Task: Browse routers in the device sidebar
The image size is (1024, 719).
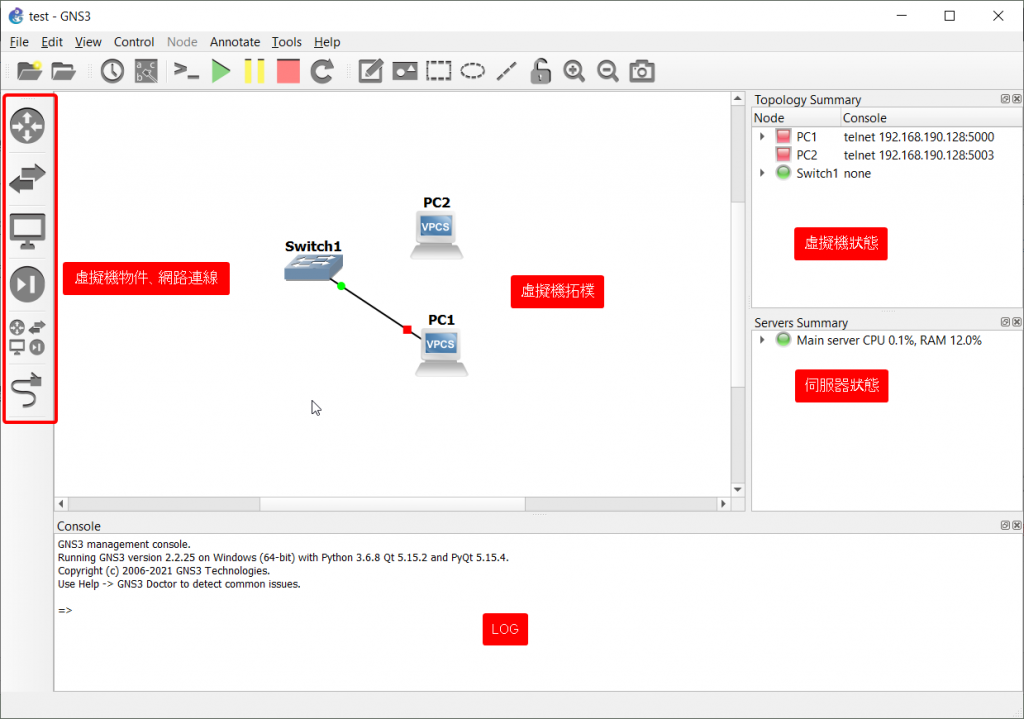Action: tap(27, 125)
